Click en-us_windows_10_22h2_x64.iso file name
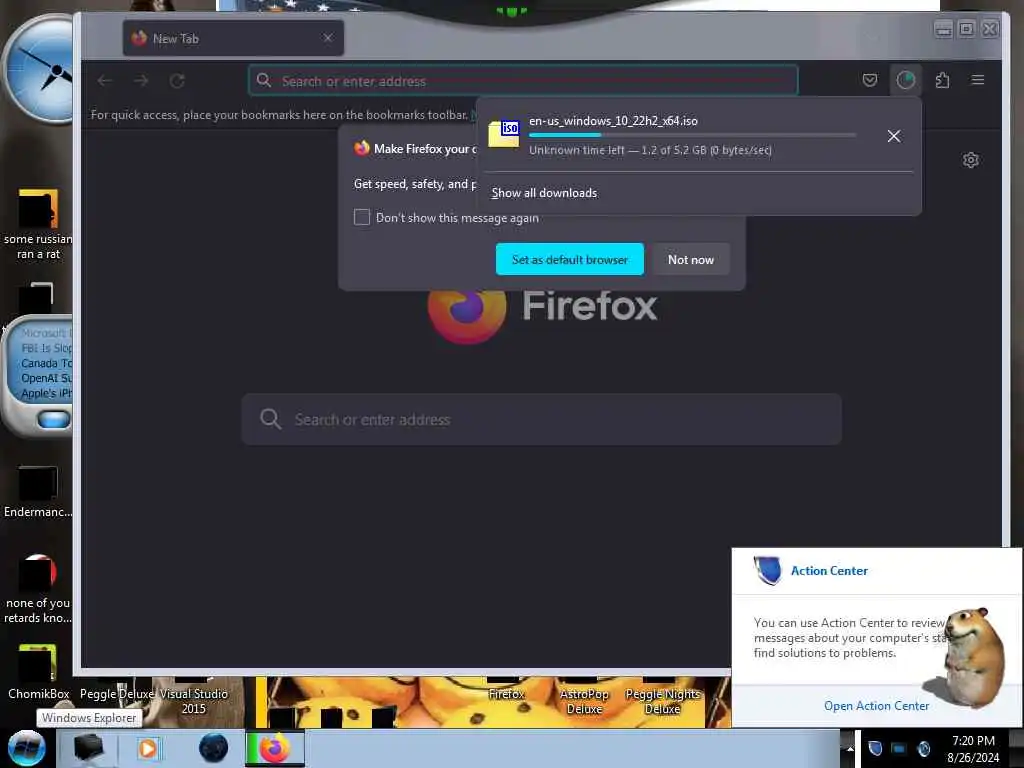Image resolution: width=1024 pixels, height=768 pixels. [x=613, y=121]
